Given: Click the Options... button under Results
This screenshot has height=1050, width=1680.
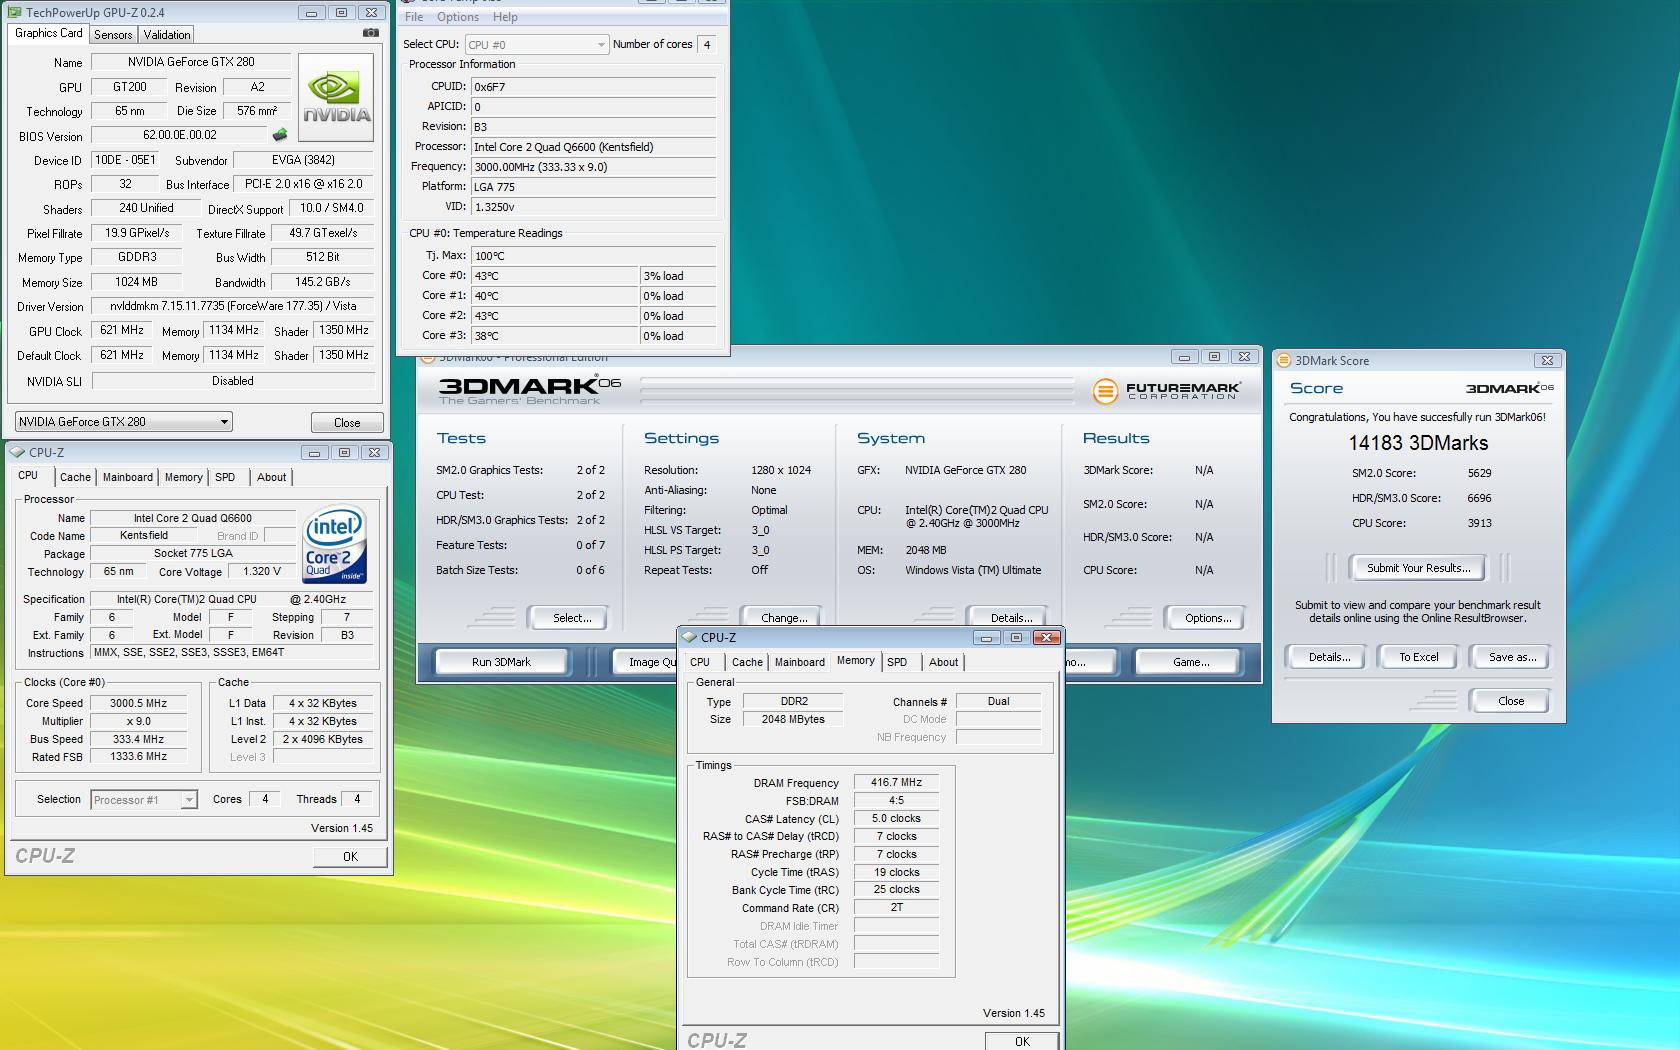Looking at the screenshot, I should 1208,618.
